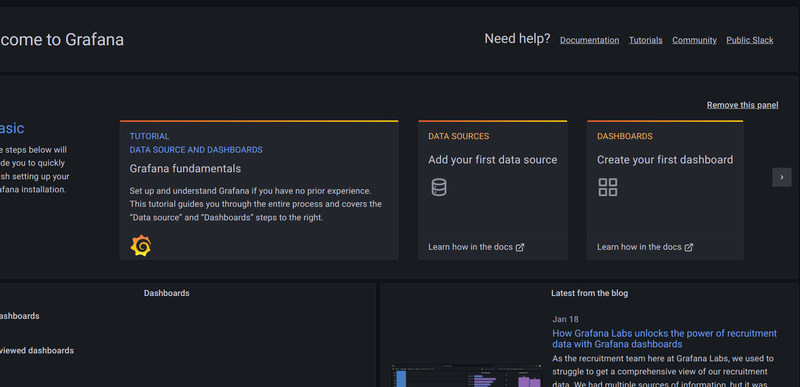The height and width of the screenshot is (387, 800).
Task: Click the external link icon in the Dashboards card
Action: tap(689, 247)
